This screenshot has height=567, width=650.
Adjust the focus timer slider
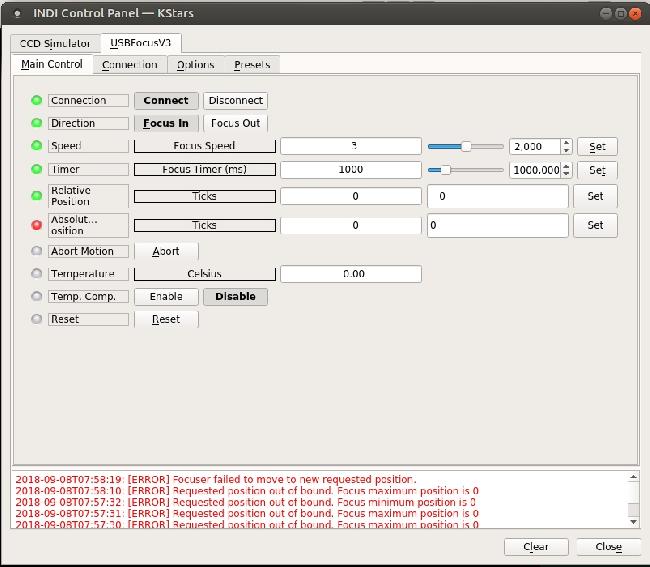pos(466,170)
